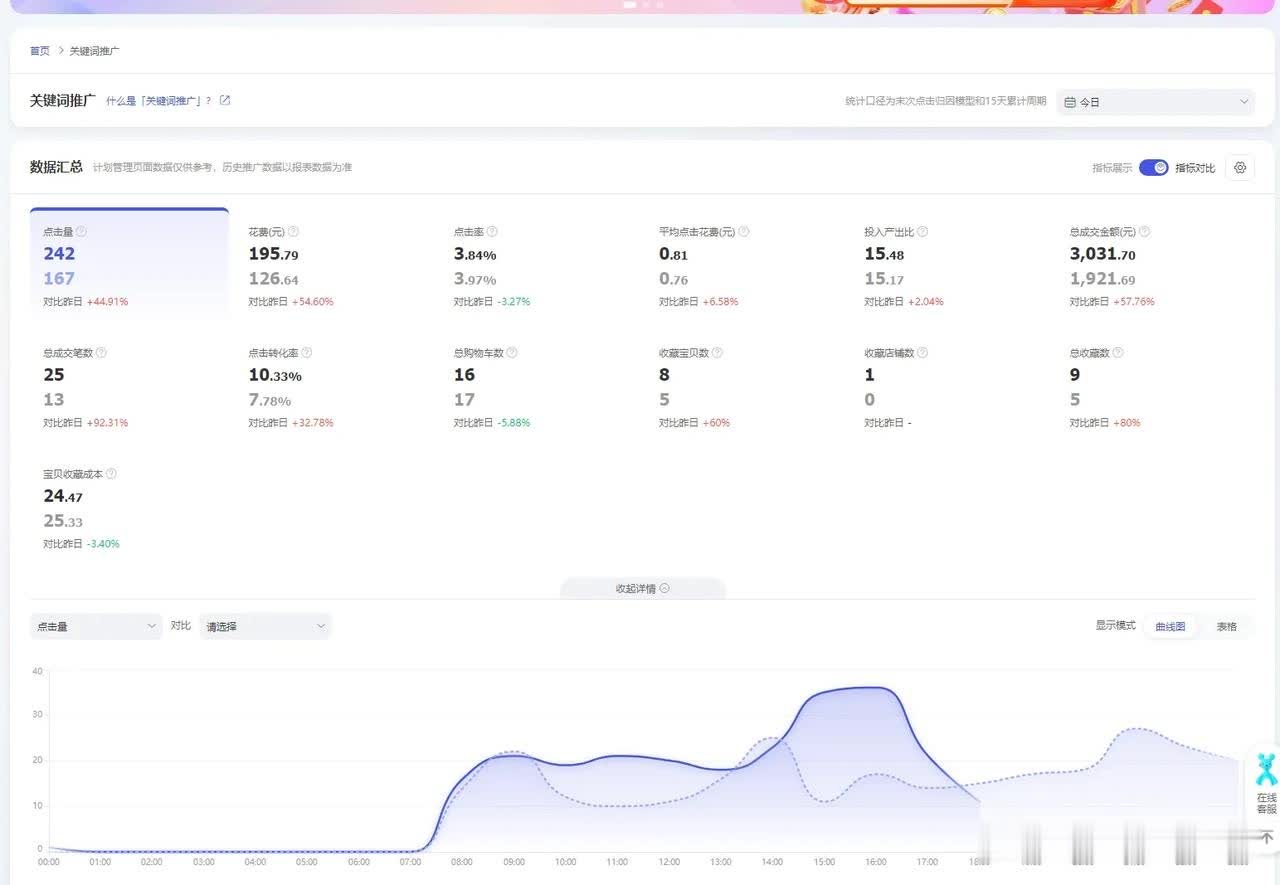1280x885 pixels.
Task: Switch display mode to 曲线图
Action: [1170, 626]
